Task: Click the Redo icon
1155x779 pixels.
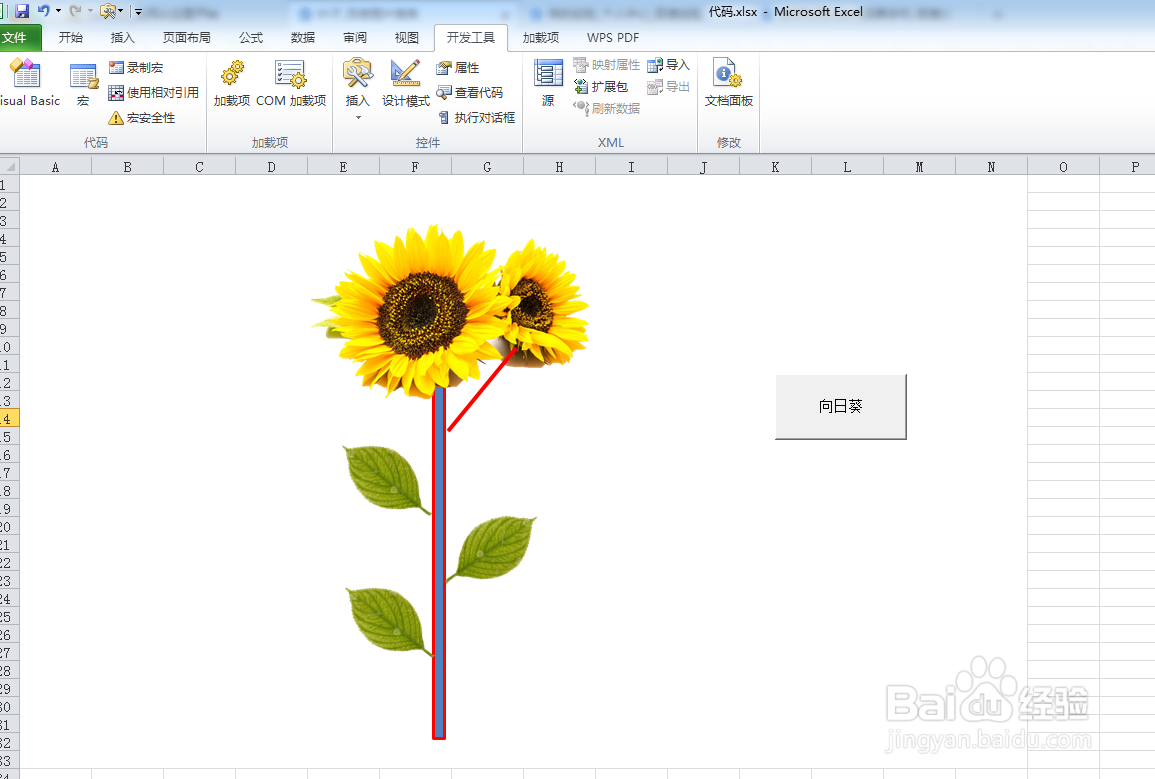Action: tap(75, 11)
